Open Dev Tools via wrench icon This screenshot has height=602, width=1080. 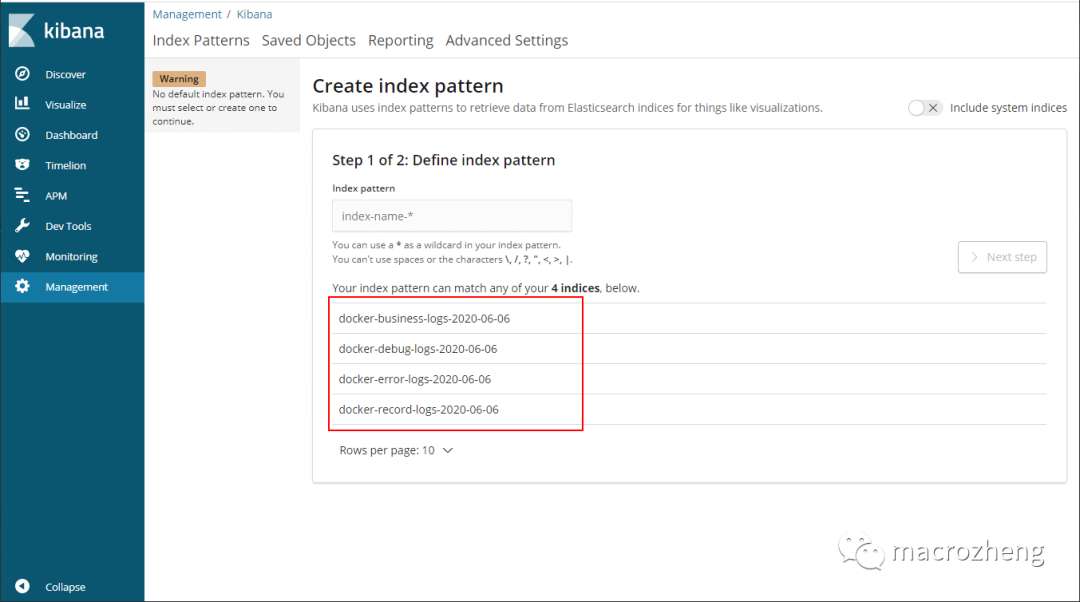(22, 225)
